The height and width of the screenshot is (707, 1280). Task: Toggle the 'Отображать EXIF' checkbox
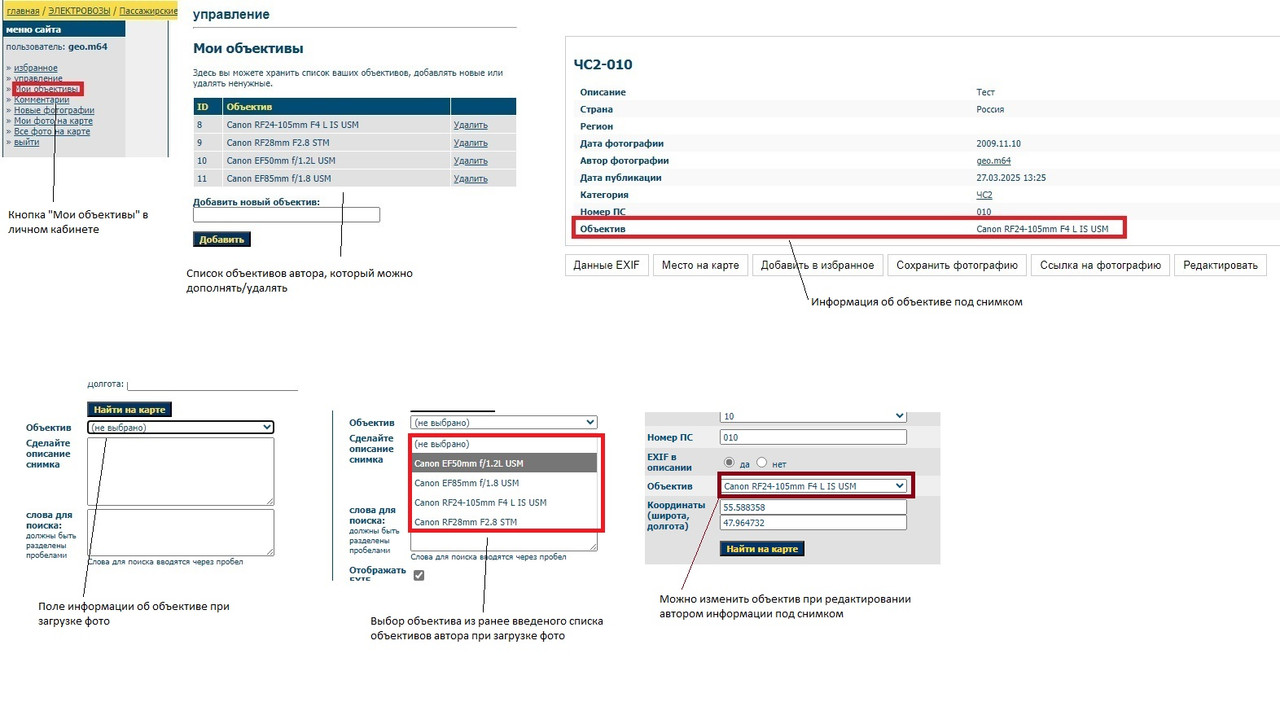418,575
